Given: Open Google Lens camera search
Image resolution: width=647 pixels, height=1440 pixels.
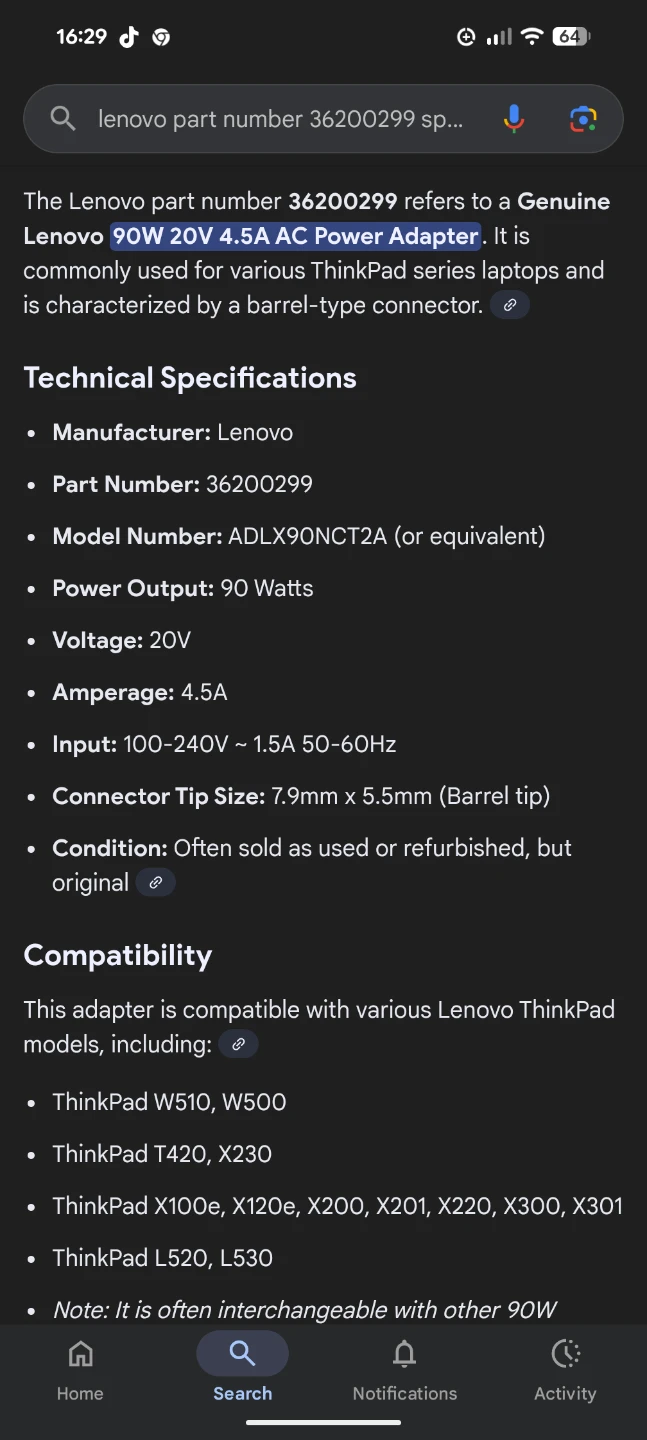Looking at the screenshot, I should click(583, 119).
